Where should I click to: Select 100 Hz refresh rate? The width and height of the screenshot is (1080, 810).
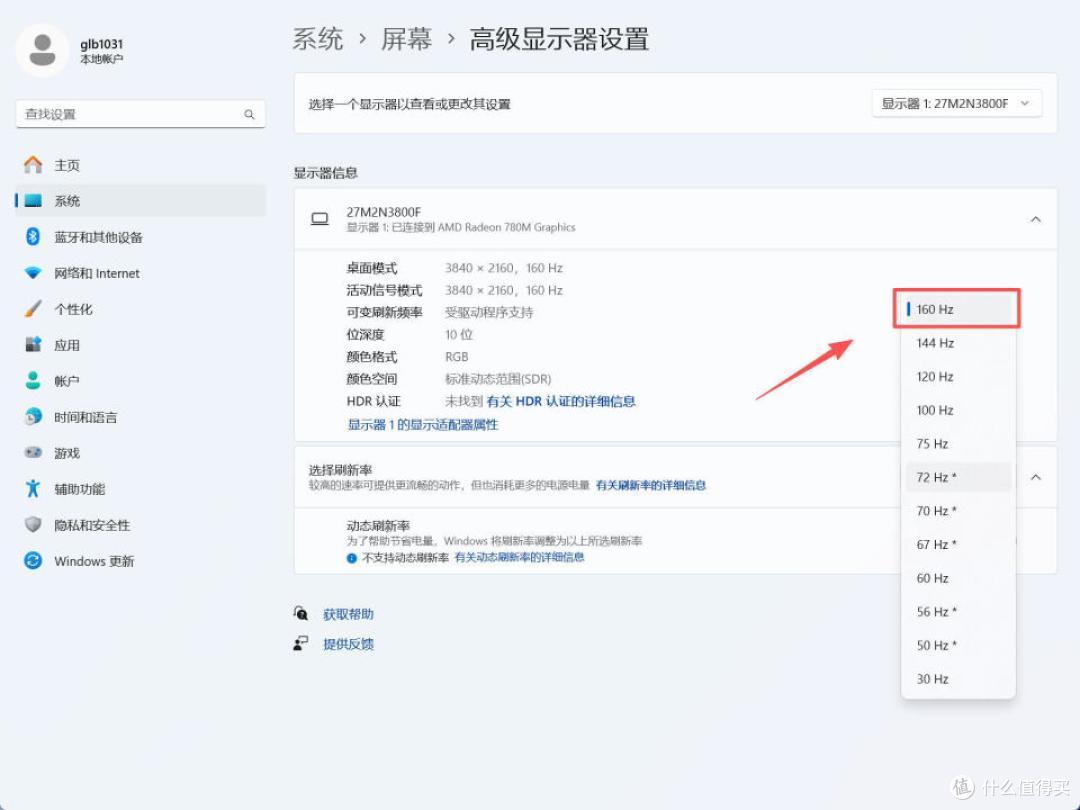(957, 410)
